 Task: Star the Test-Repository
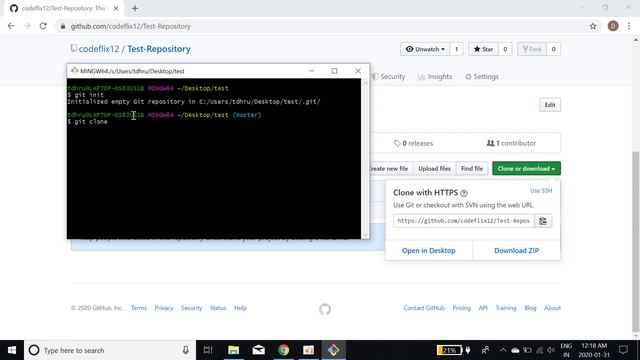(483, 49)
